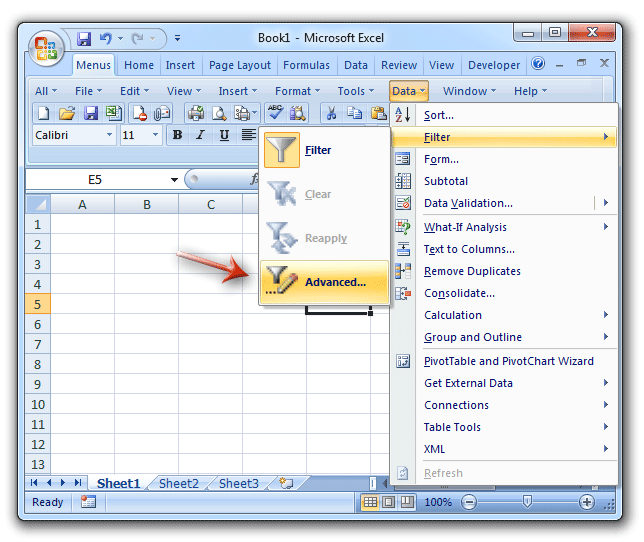
Task: Click the Insert Worksheet tab icon
Action: click(286, 483)
